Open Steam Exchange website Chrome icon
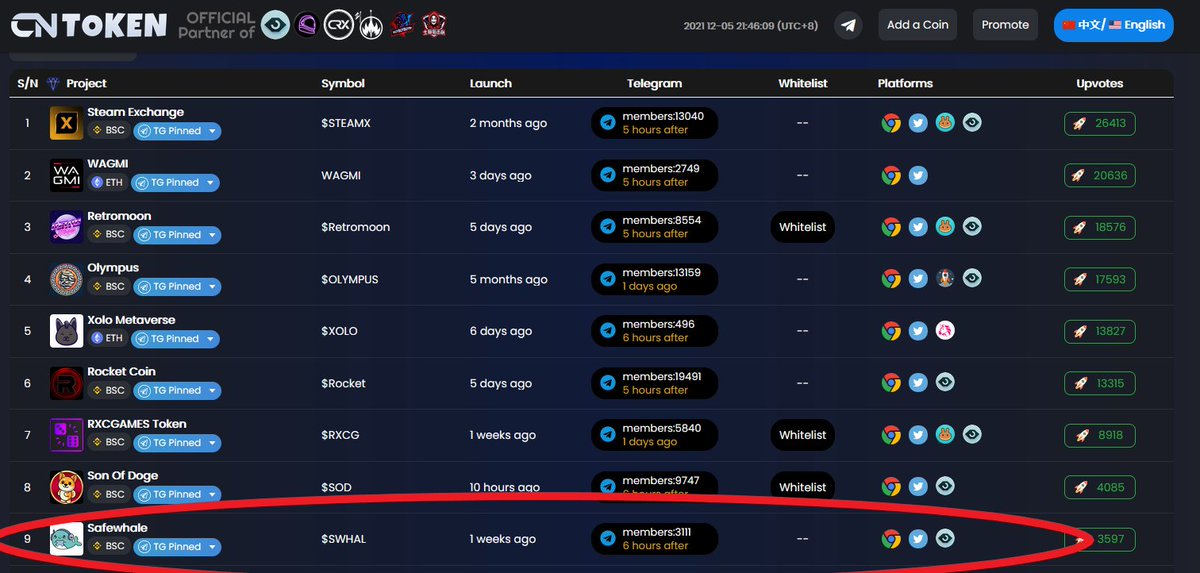Screen dimensions: 1200x573 click(891, 123)
